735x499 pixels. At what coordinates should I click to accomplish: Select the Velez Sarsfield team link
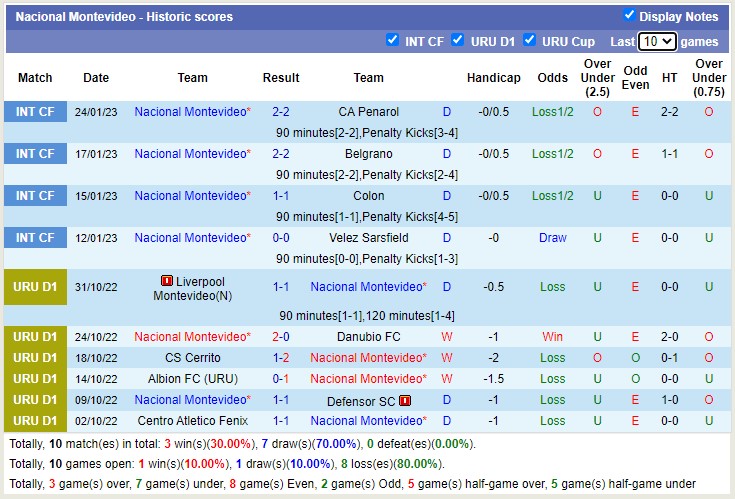pos(368,238)
